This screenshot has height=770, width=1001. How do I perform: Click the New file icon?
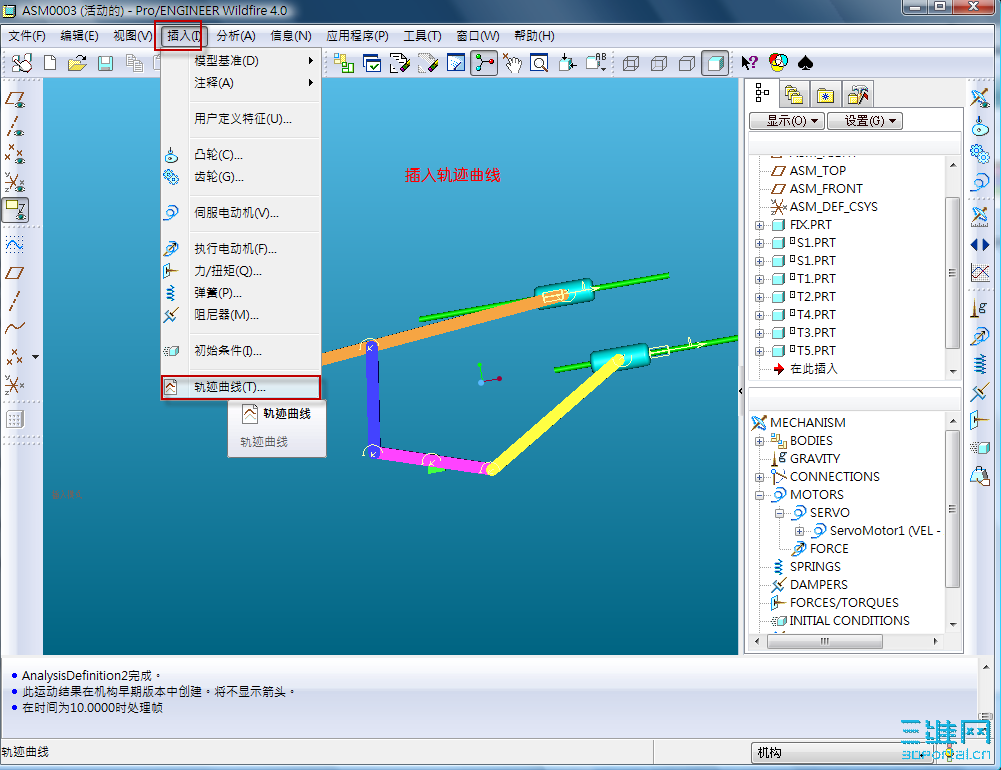50,63
